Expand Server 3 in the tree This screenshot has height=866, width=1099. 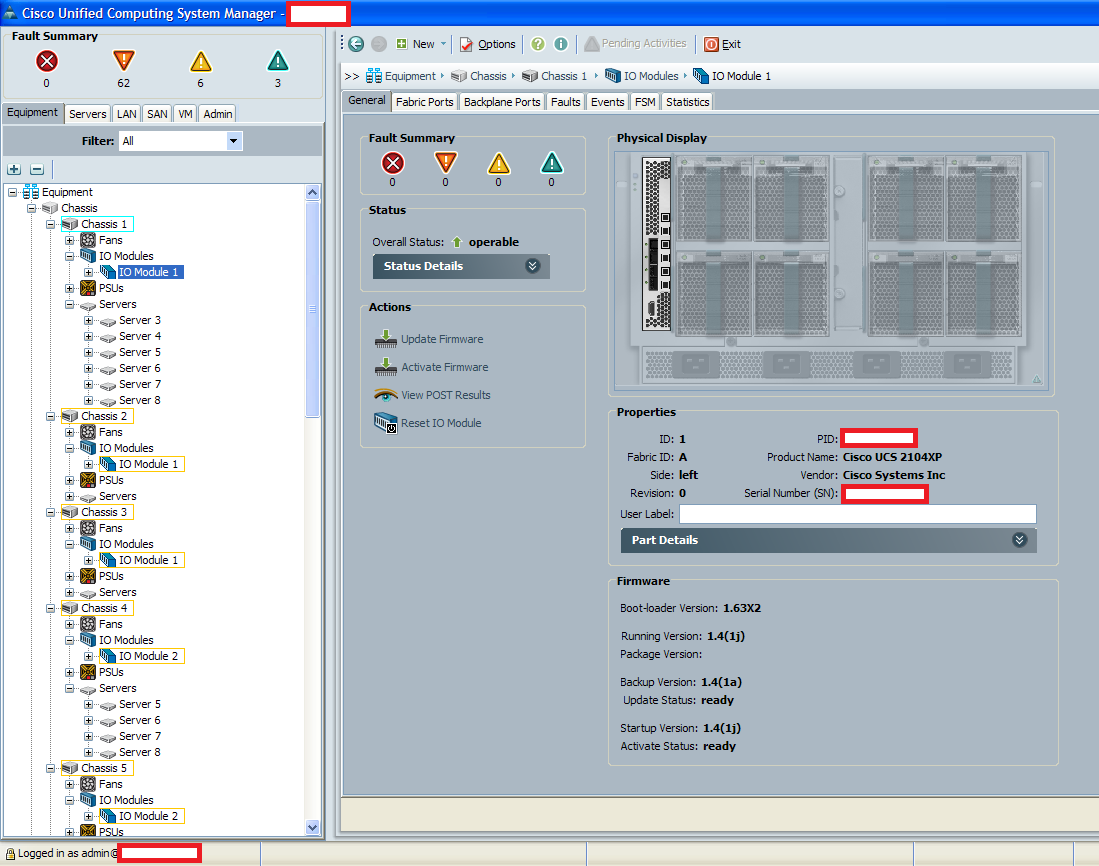[89, 320]
